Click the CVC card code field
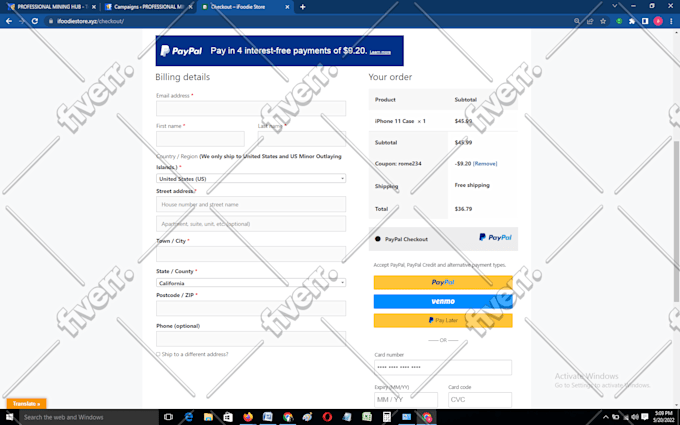The height and width of the screenshot is (425, 680). coord(480,399)
